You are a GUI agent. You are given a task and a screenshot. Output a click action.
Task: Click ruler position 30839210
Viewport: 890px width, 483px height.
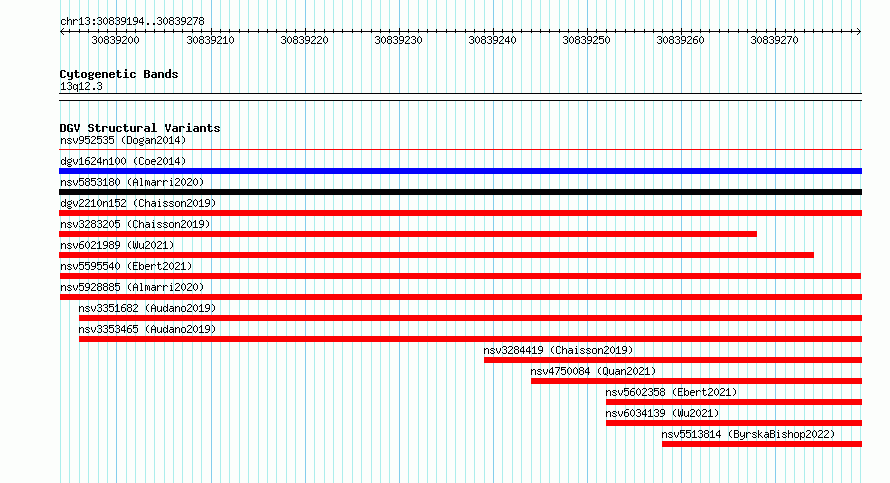(x=211, y=40)
